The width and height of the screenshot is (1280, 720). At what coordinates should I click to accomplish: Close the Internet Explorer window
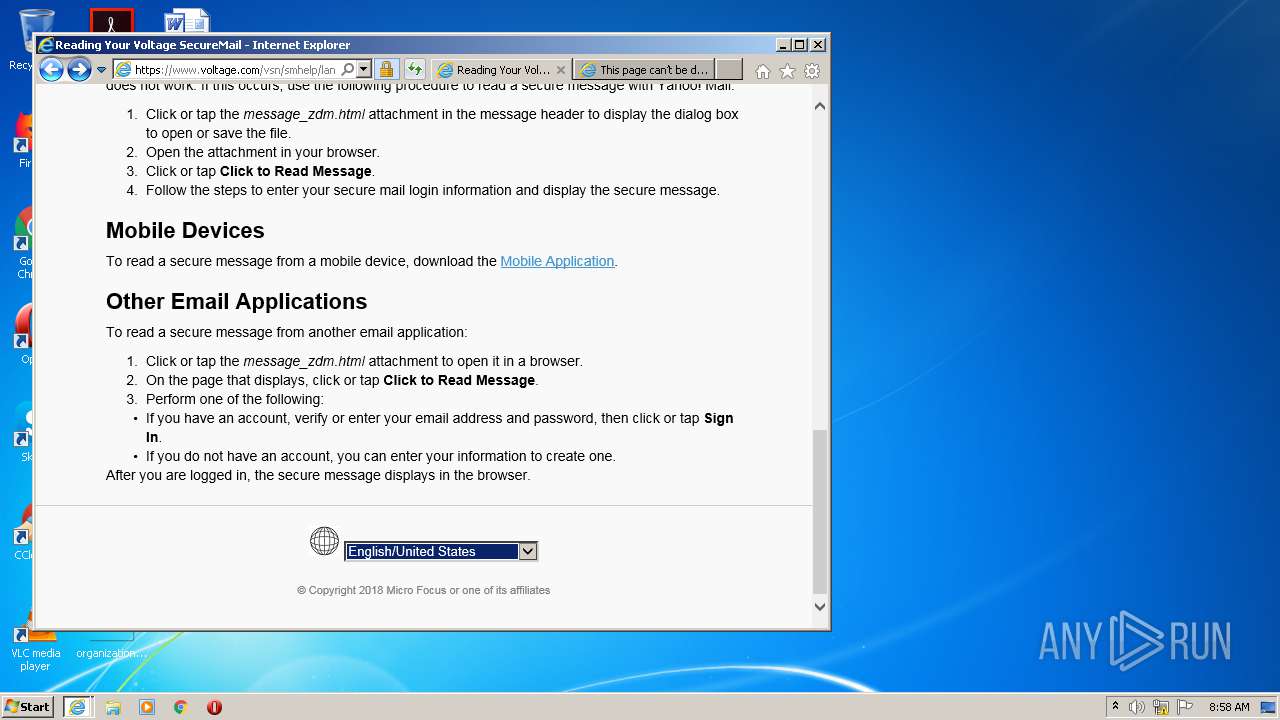coord(818,45)
